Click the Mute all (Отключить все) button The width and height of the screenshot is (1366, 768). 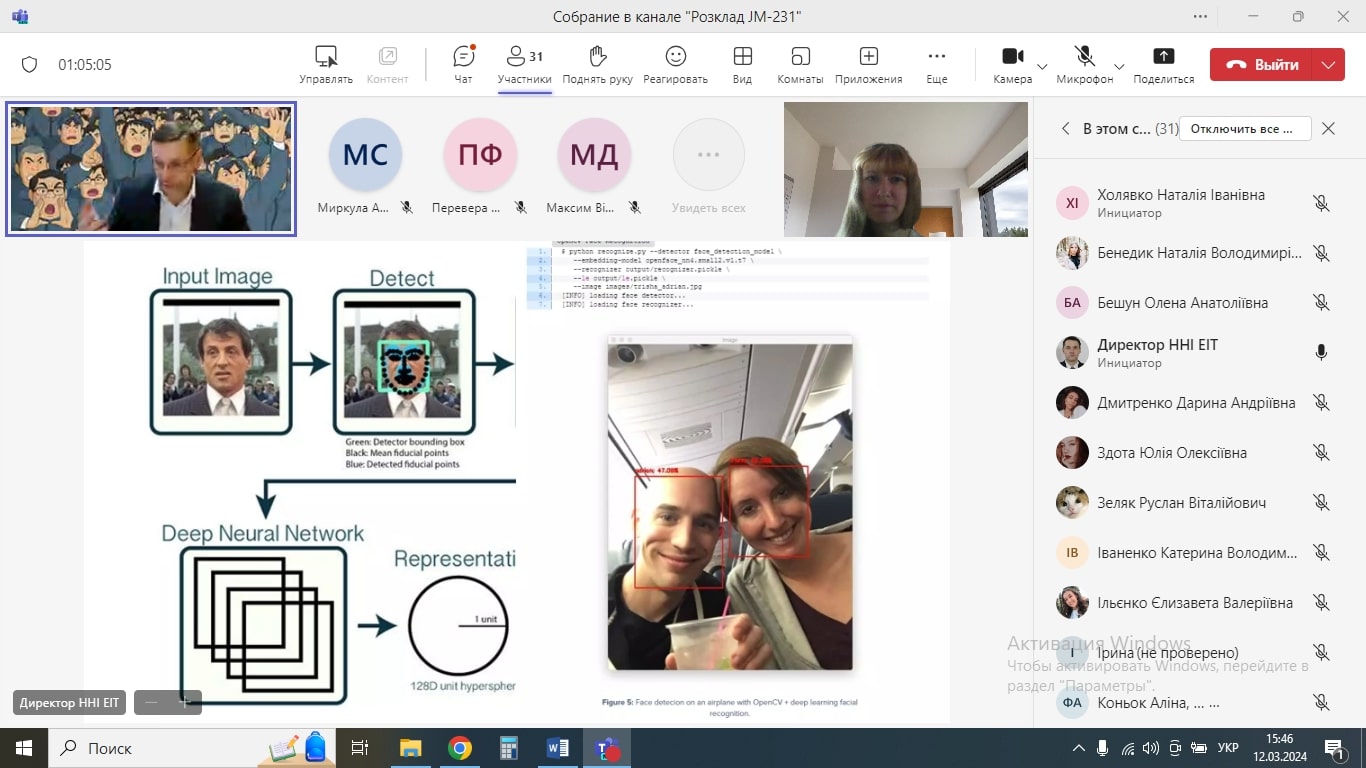pyautogui.click(x=1245, y=128)
